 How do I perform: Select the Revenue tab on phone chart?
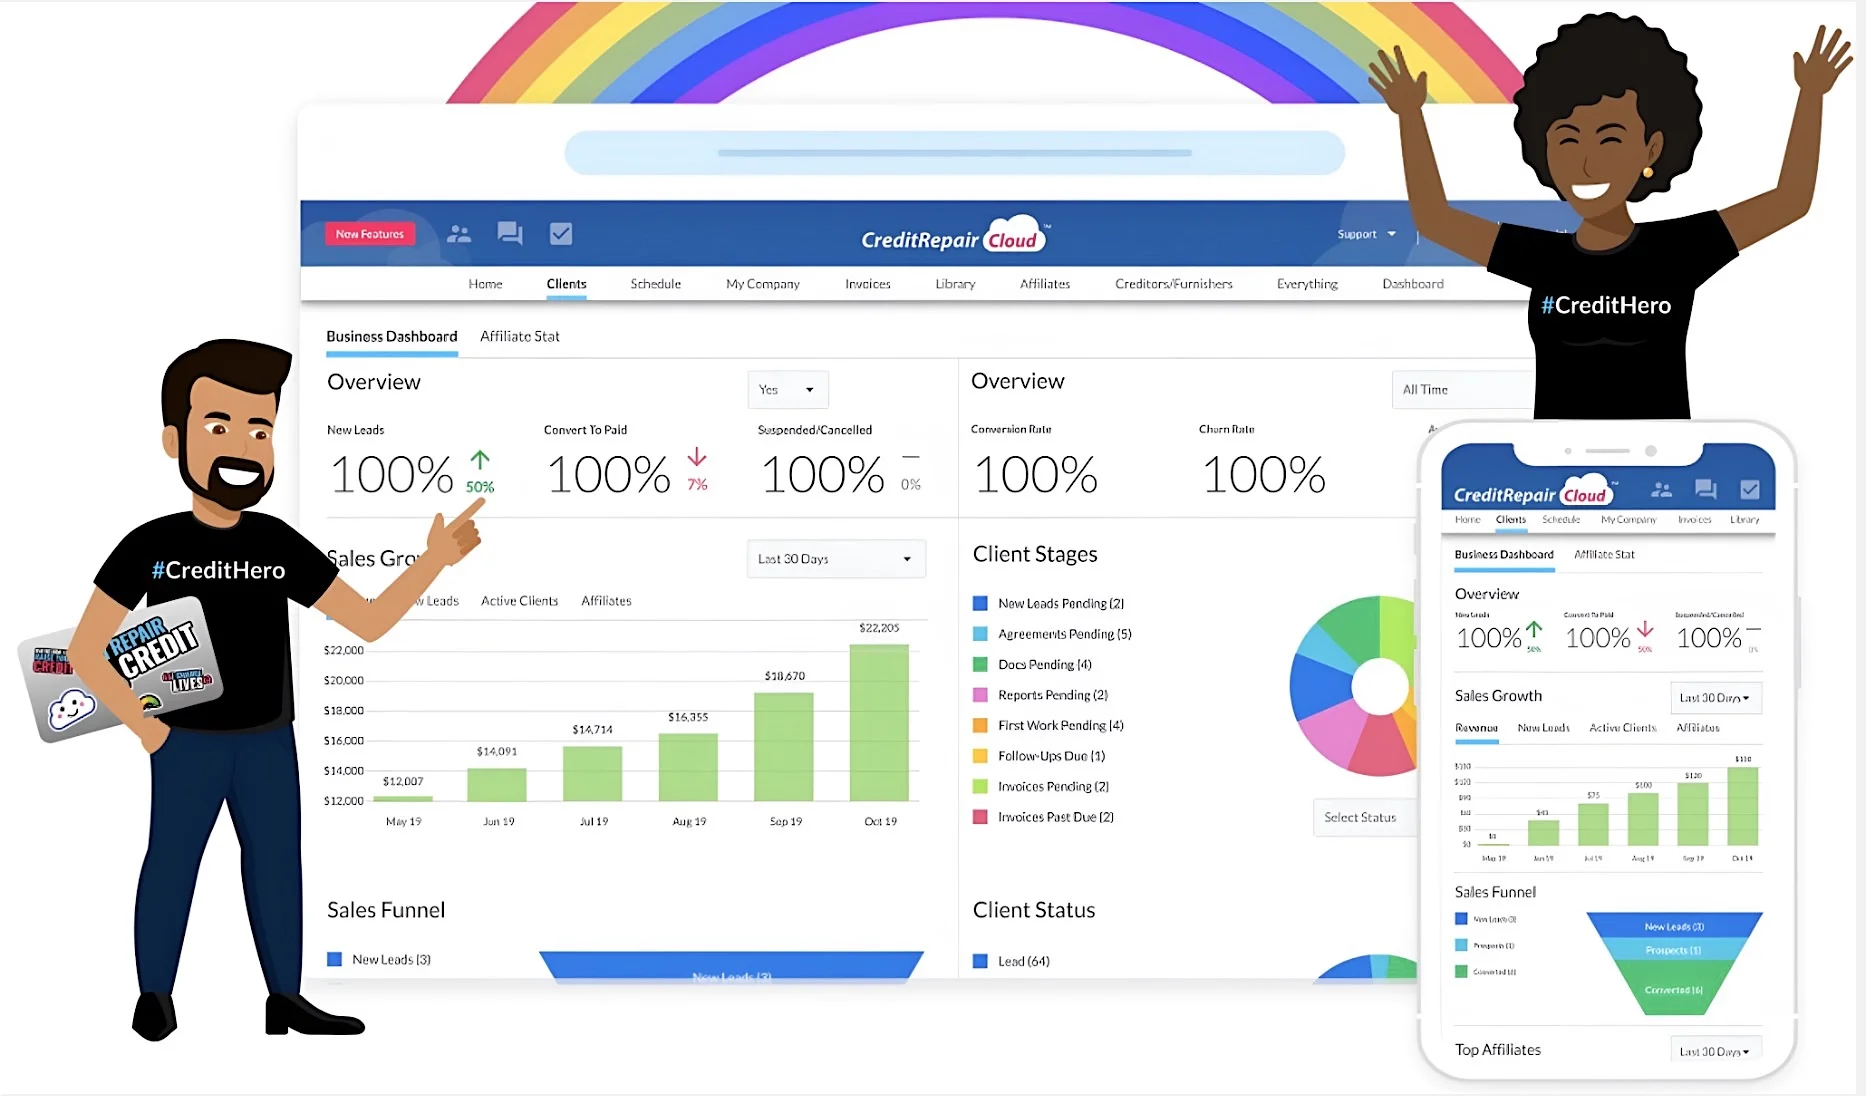click(1476, 728)
